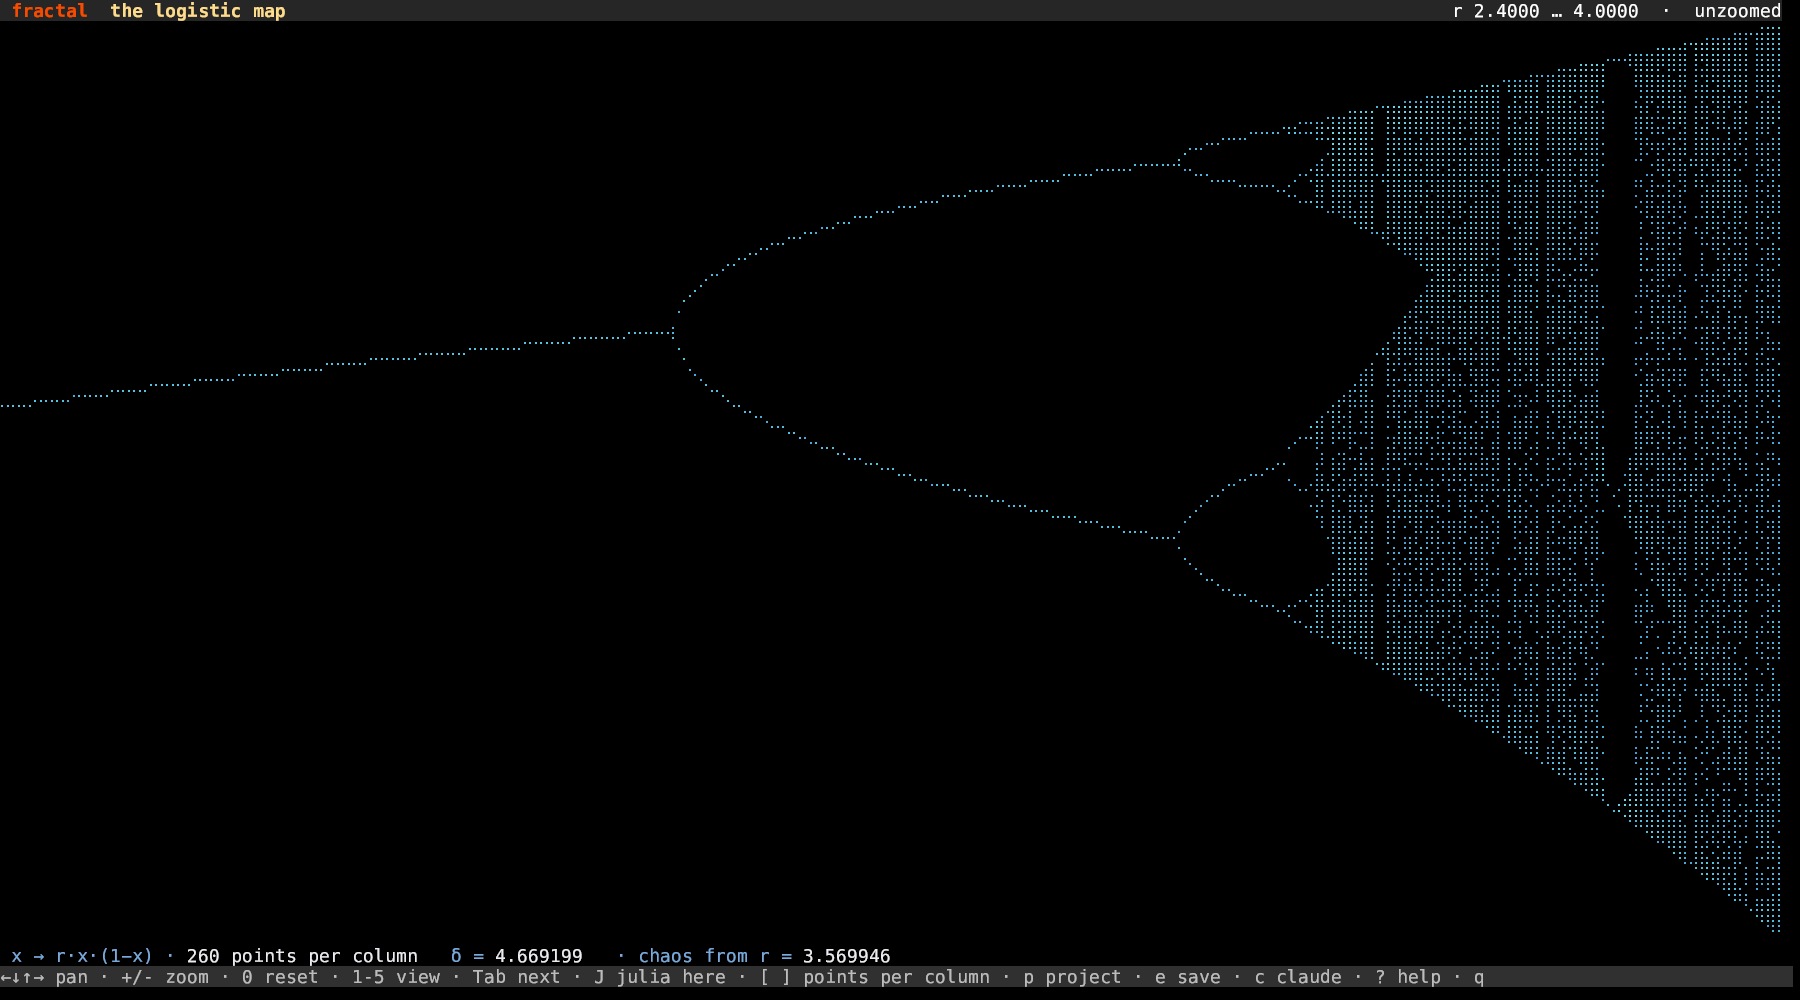Click the "c claude" hint
The image size is (1800, 1000).
tap(1298, 977)
